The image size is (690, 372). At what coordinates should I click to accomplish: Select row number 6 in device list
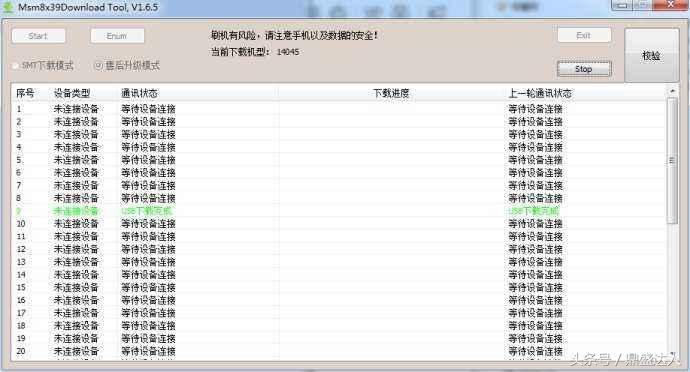tap(338, 173)
